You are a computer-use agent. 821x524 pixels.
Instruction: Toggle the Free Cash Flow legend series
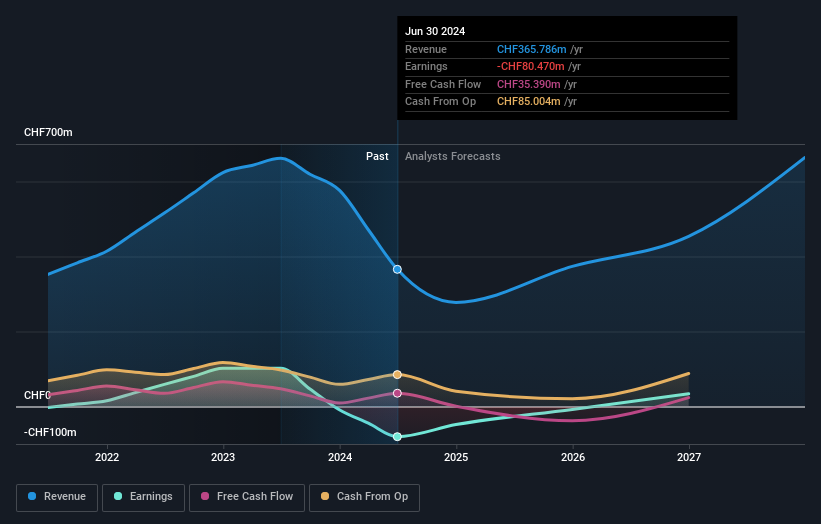pyautogui.click(x=247, y=497)
